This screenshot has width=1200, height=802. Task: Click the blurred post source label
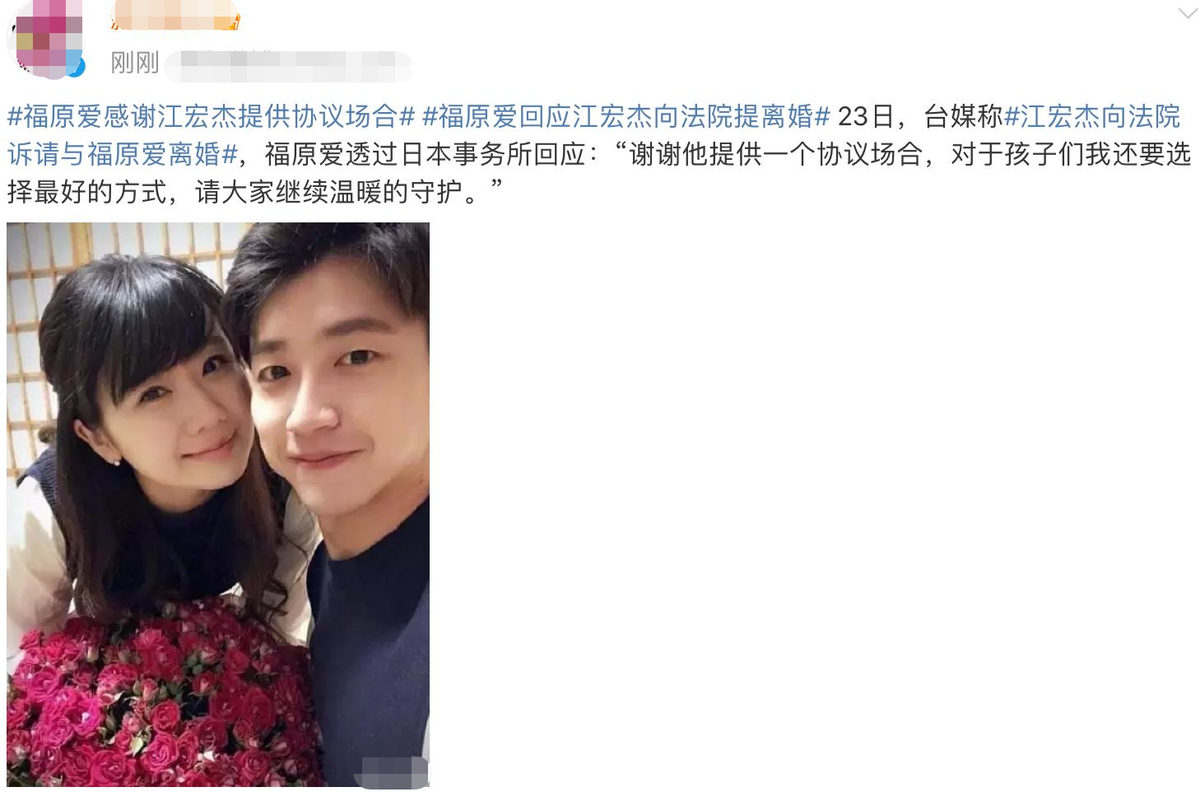click(288, 66)
